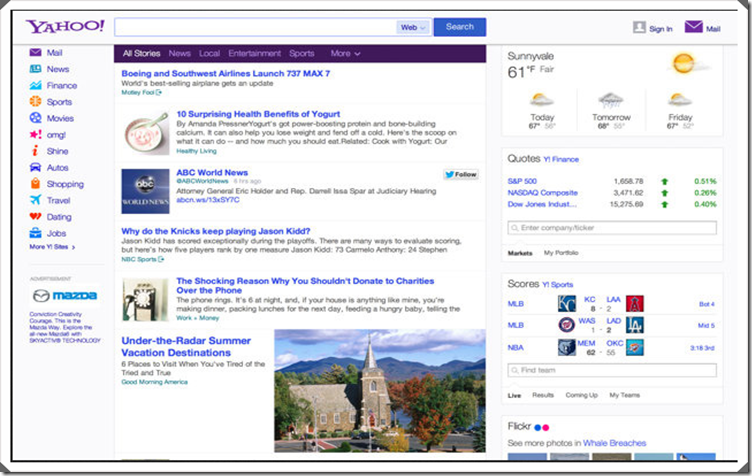Image resolution: width=752 pixels, height=476 pixels.
Task: Click the church vacation destination photo
Action: pyautogui.click(x=380, y=391)
